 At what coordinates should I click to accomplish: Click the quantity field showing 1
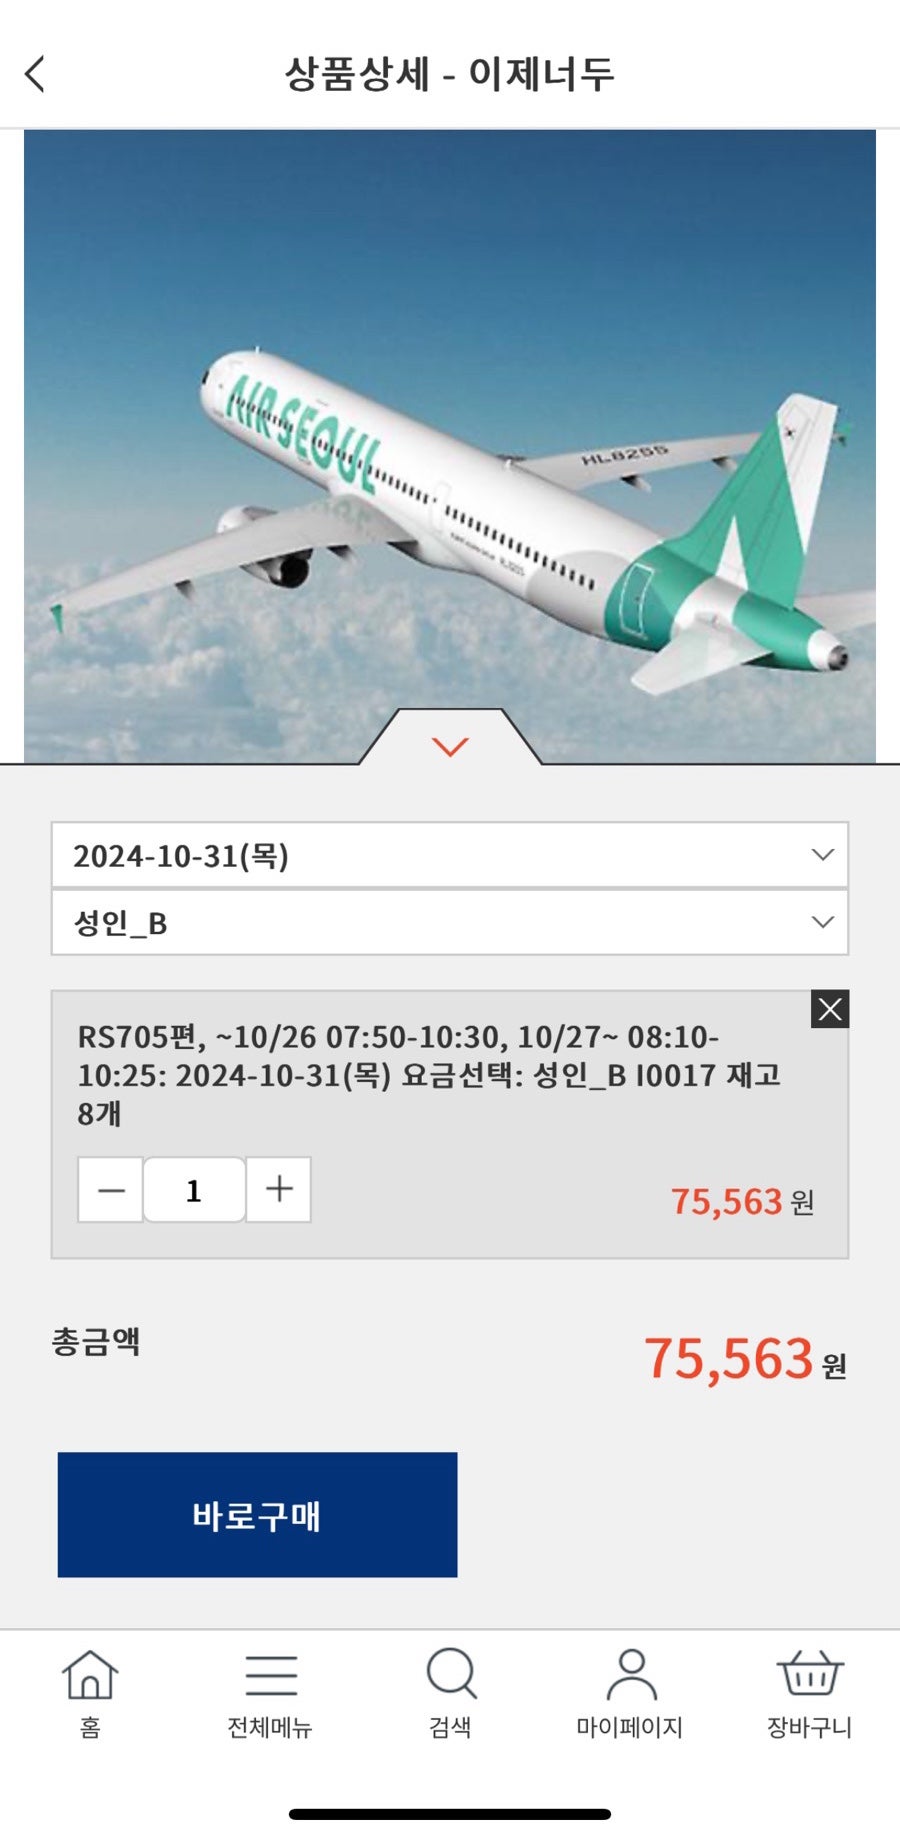(194, 1190)
